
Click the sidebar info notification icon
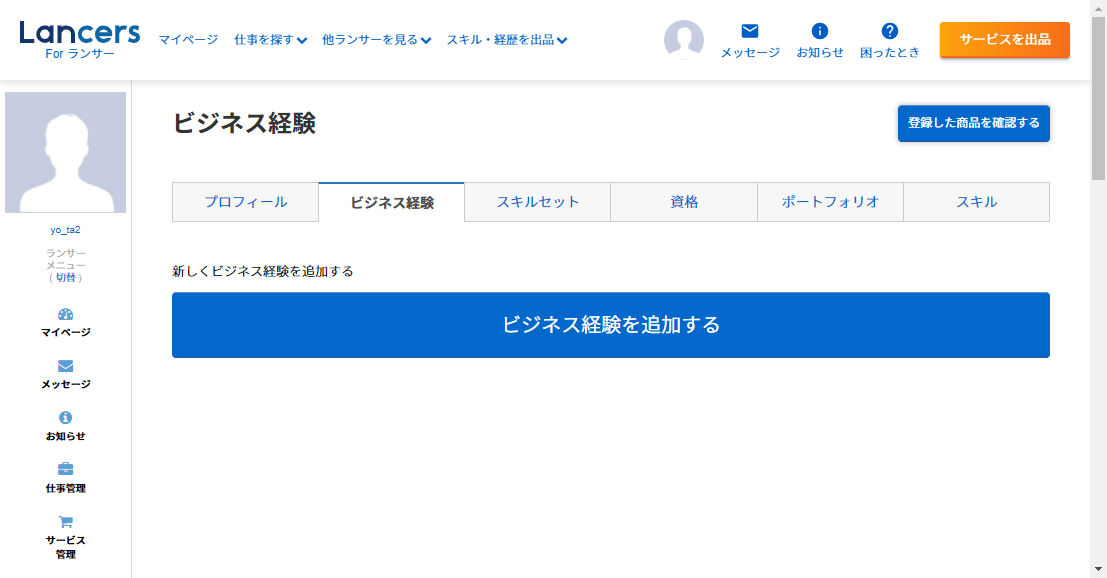click(66, 418)
